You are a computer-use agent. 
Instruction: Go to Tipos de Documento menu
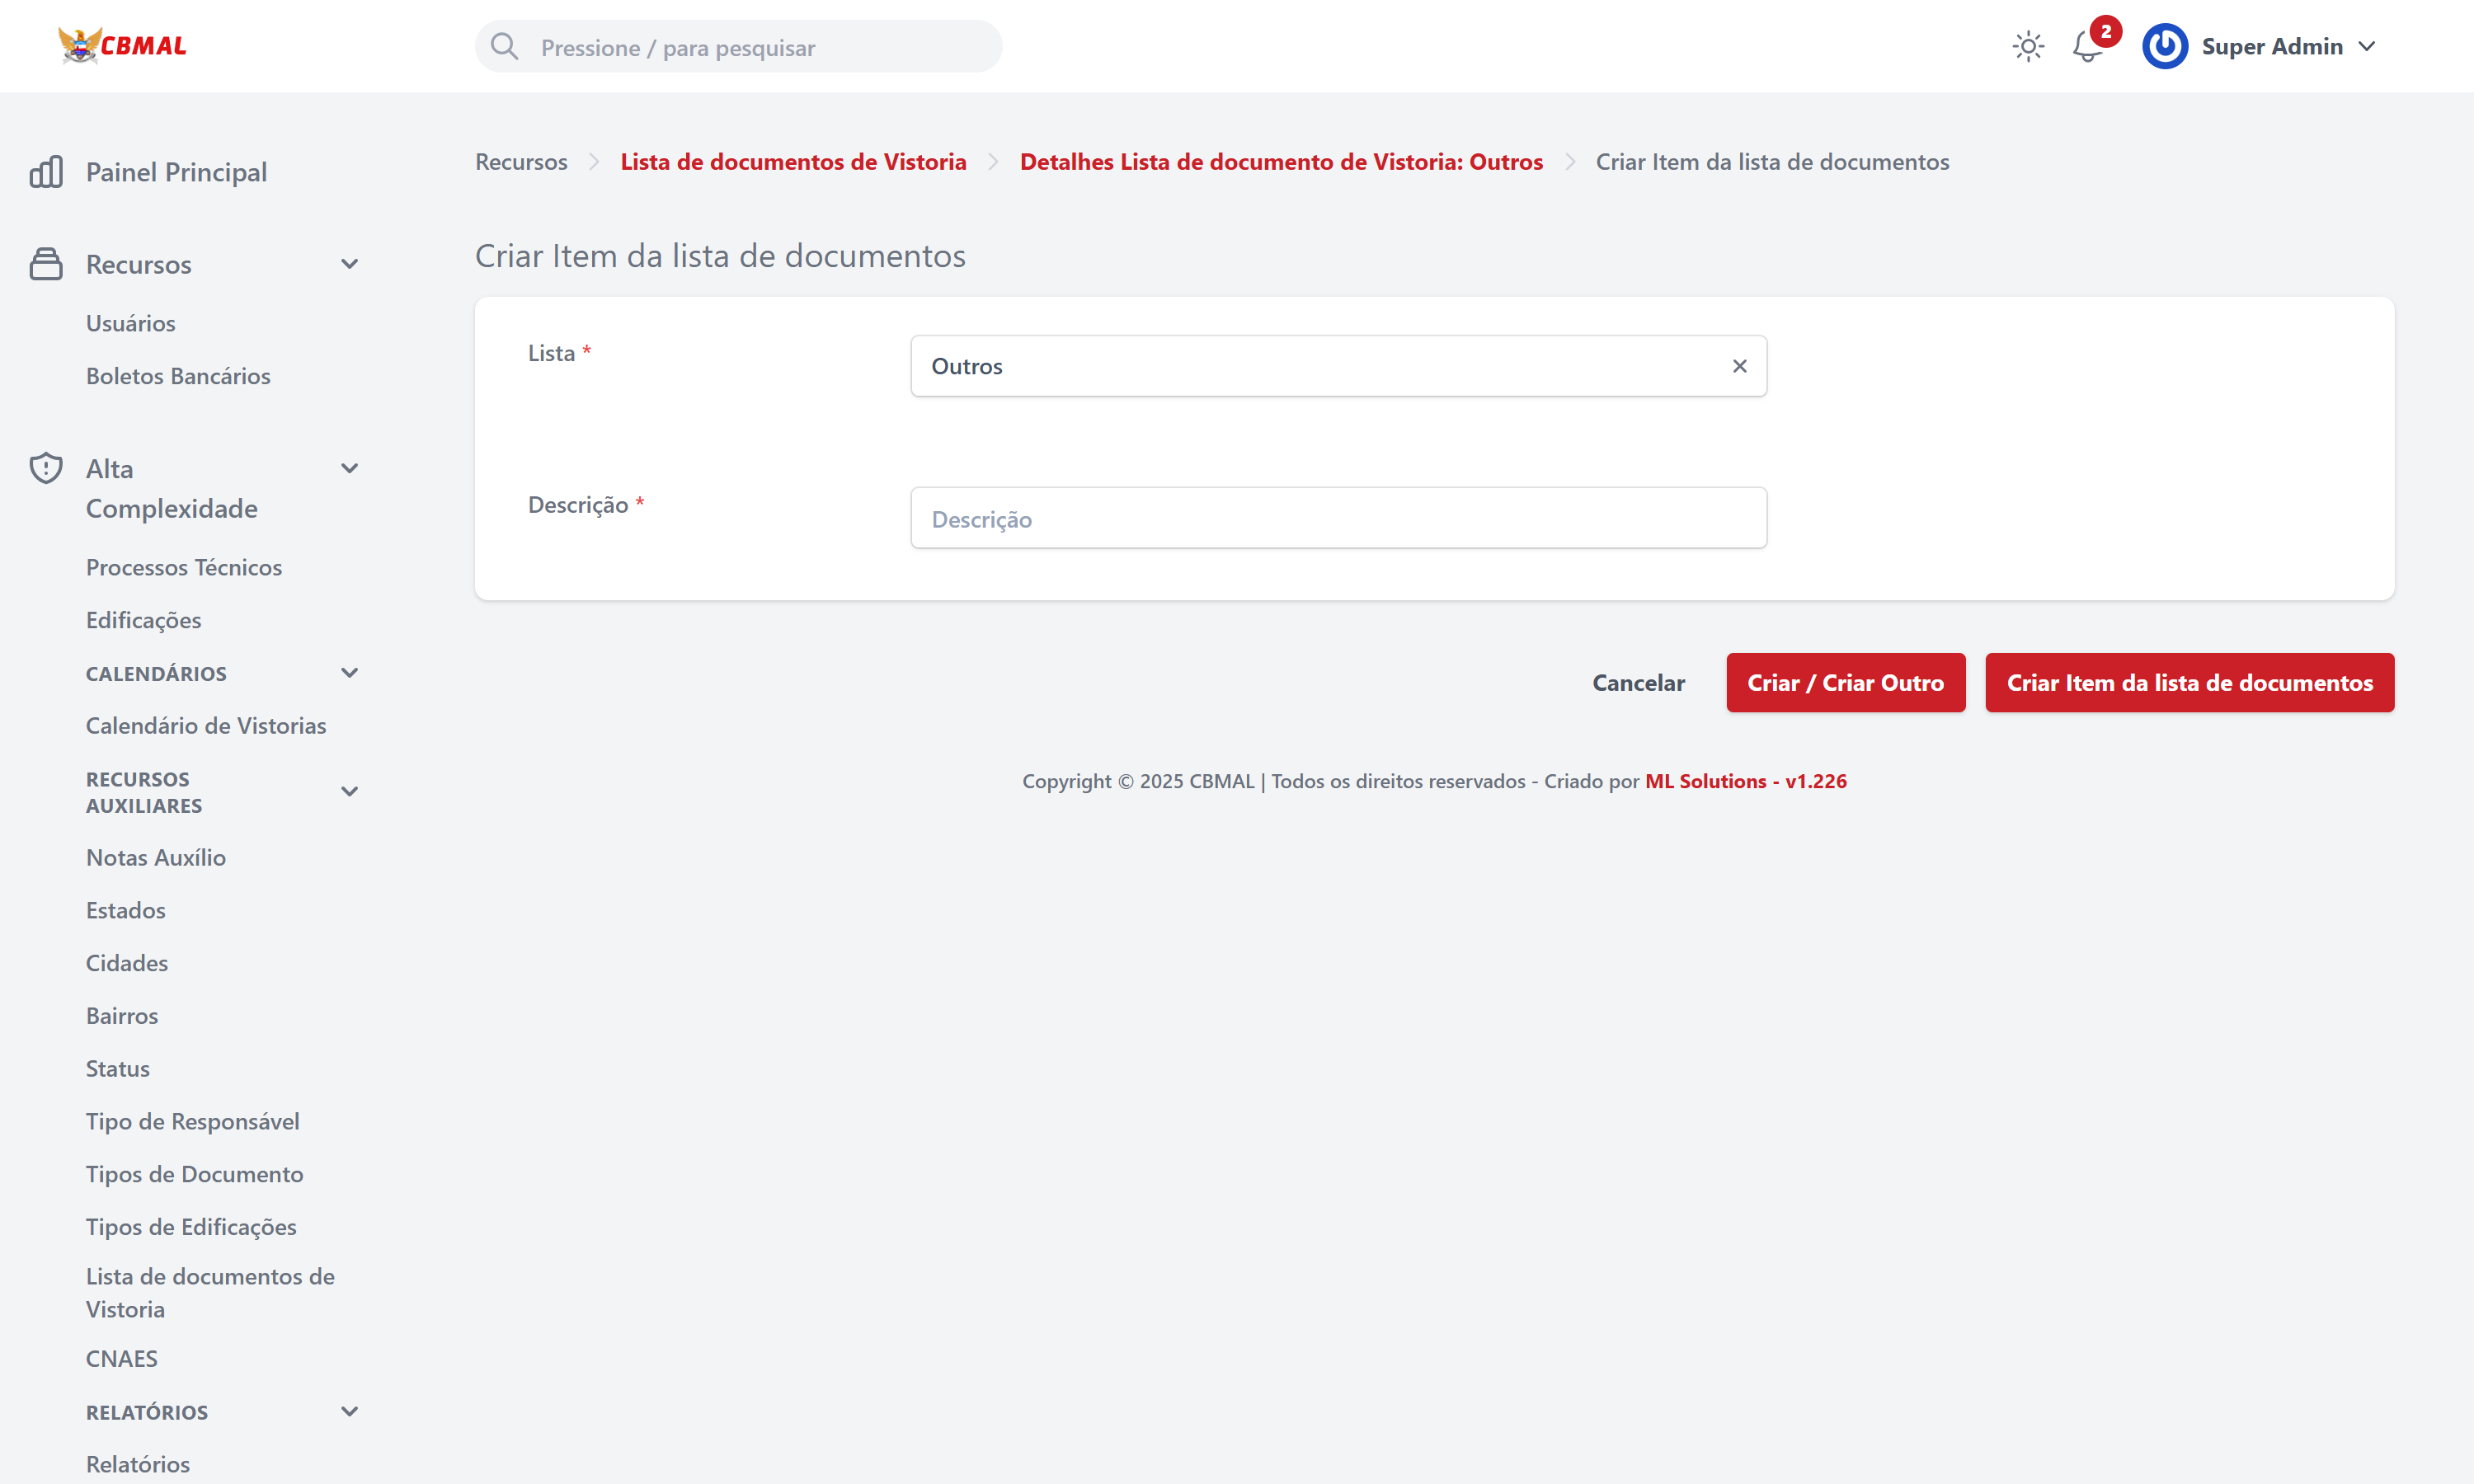(x=194, y=1174)
